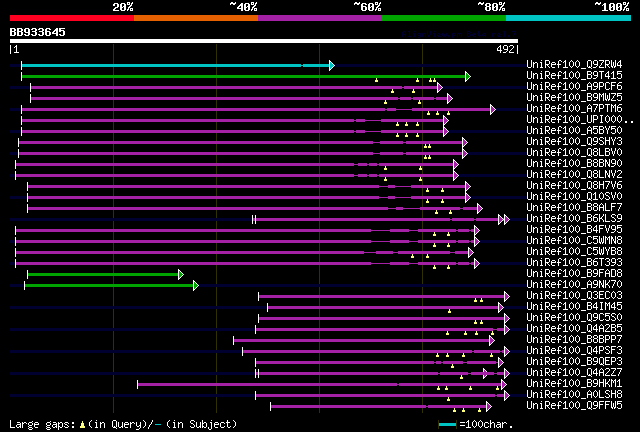
Task: Click the orange ~40% identity legend segment
Action: click(x=196, y=18)
